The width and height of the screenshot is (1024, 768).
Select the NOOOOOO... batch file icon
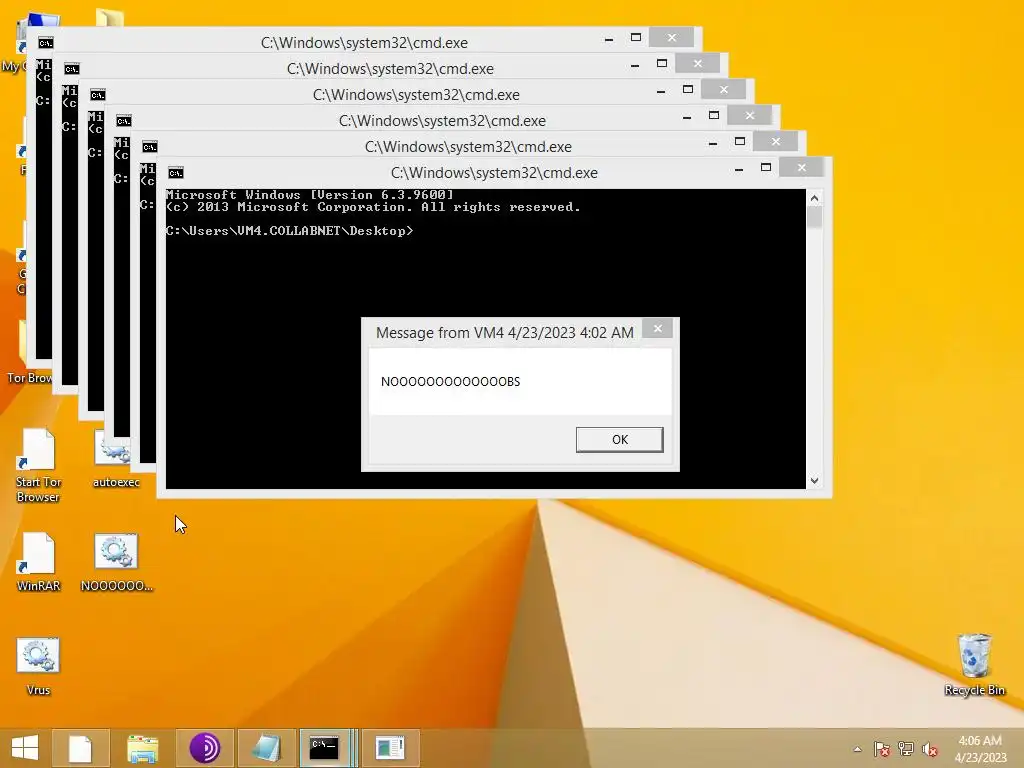116,562
